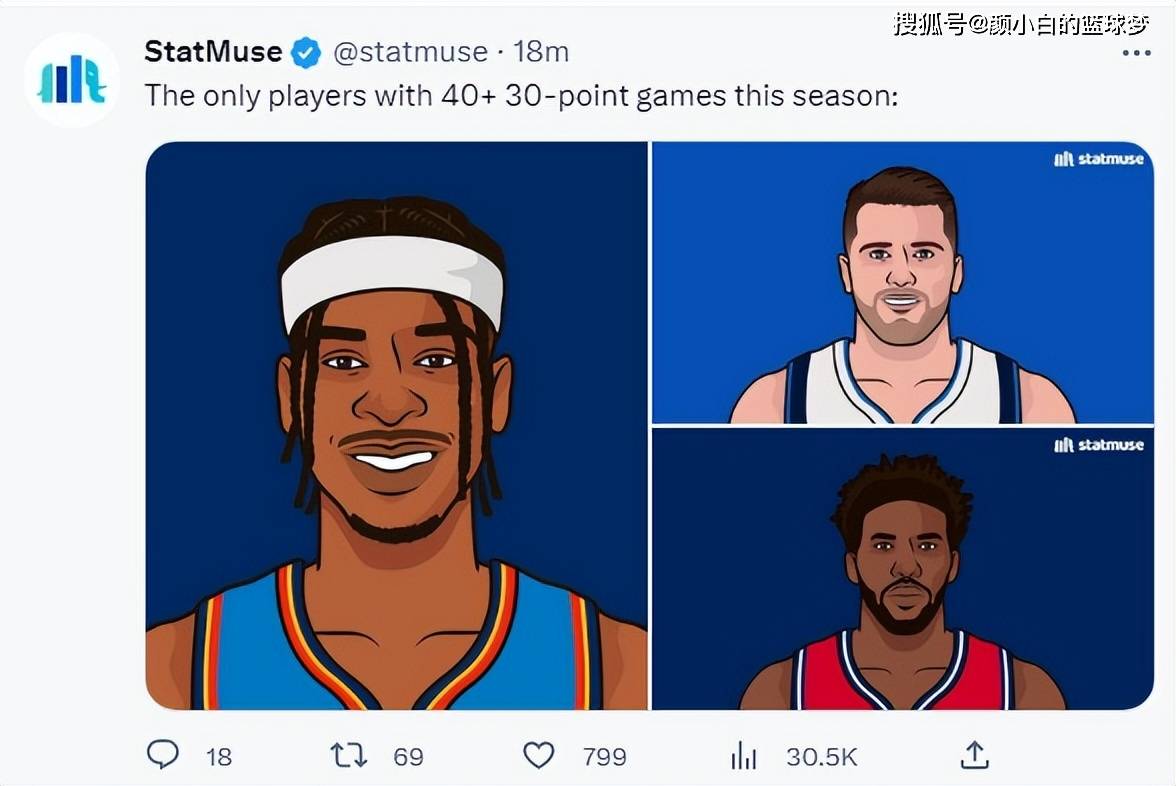Viewport: 1176px width, 786px height.
Task: Click the statmuse watermark on top-right image
Action: (1100, 159)
